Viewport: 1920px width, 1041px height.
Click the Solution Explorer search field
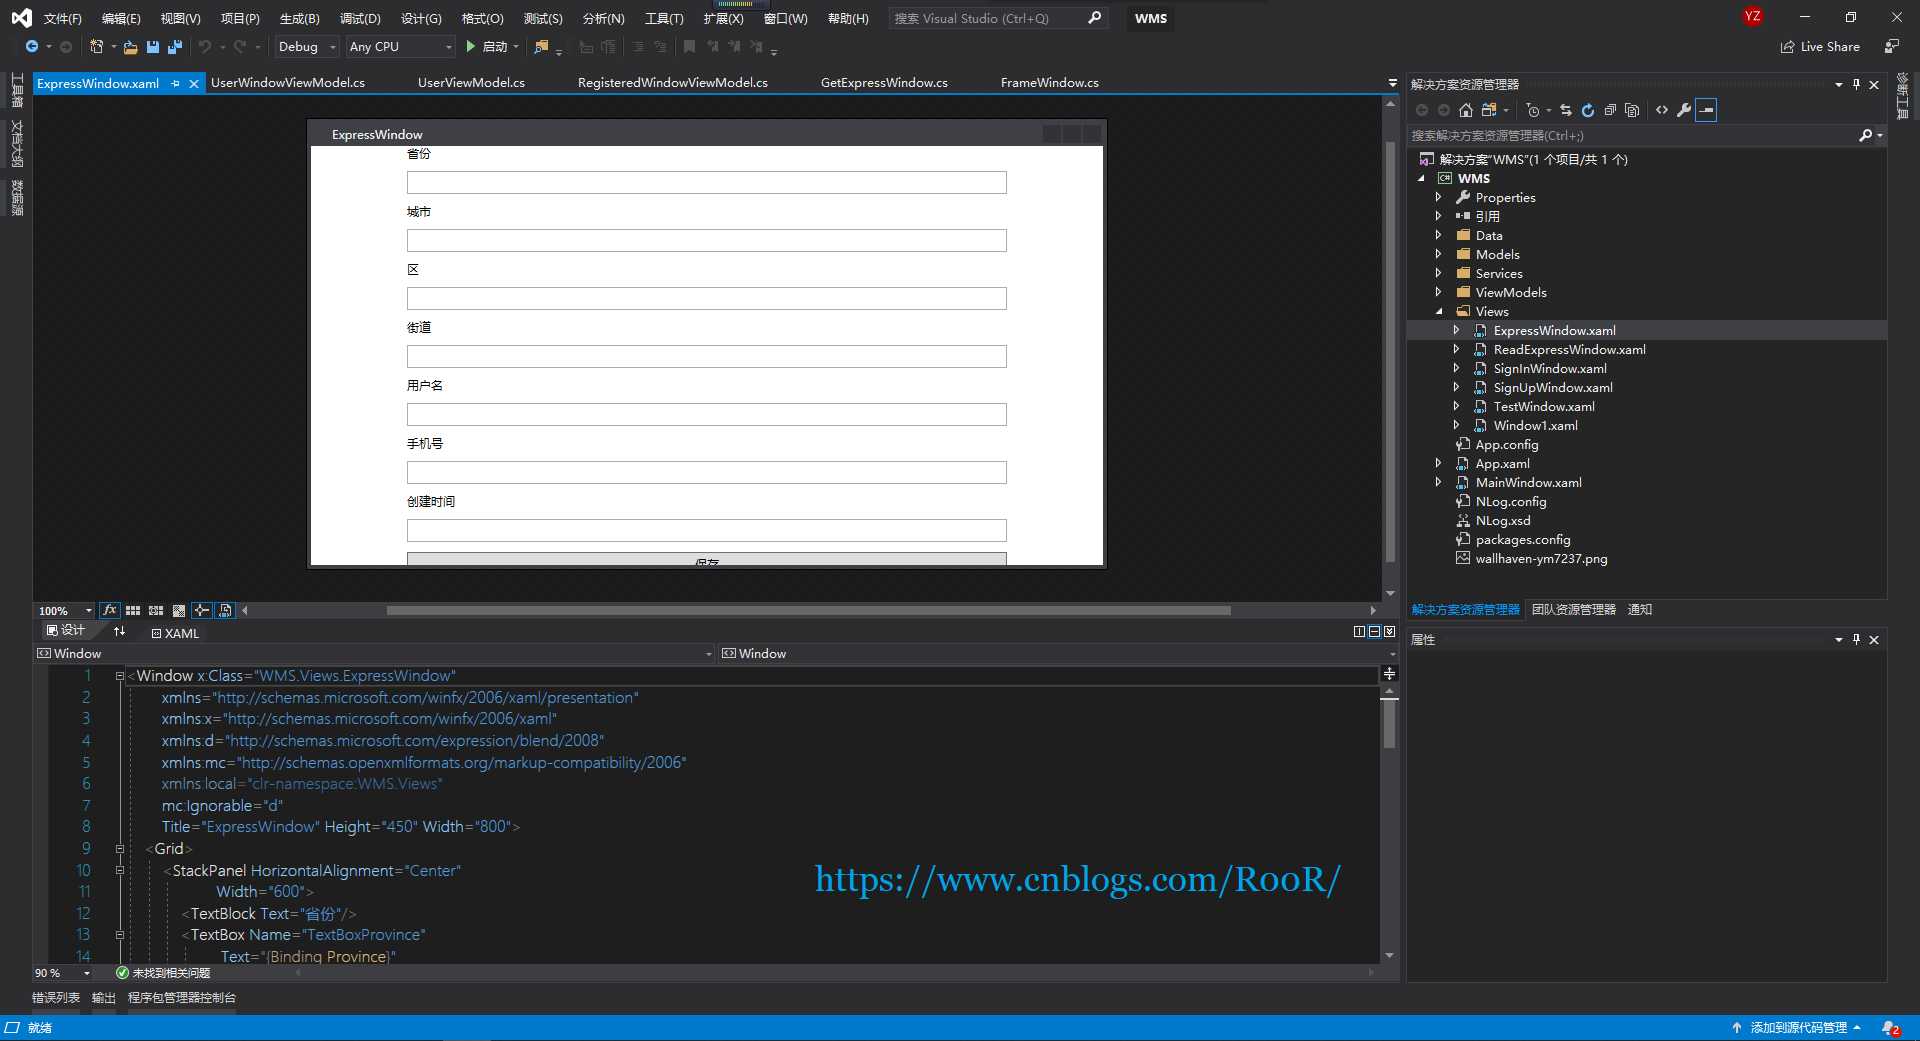pyautogui.click(x=1632, y=136)
